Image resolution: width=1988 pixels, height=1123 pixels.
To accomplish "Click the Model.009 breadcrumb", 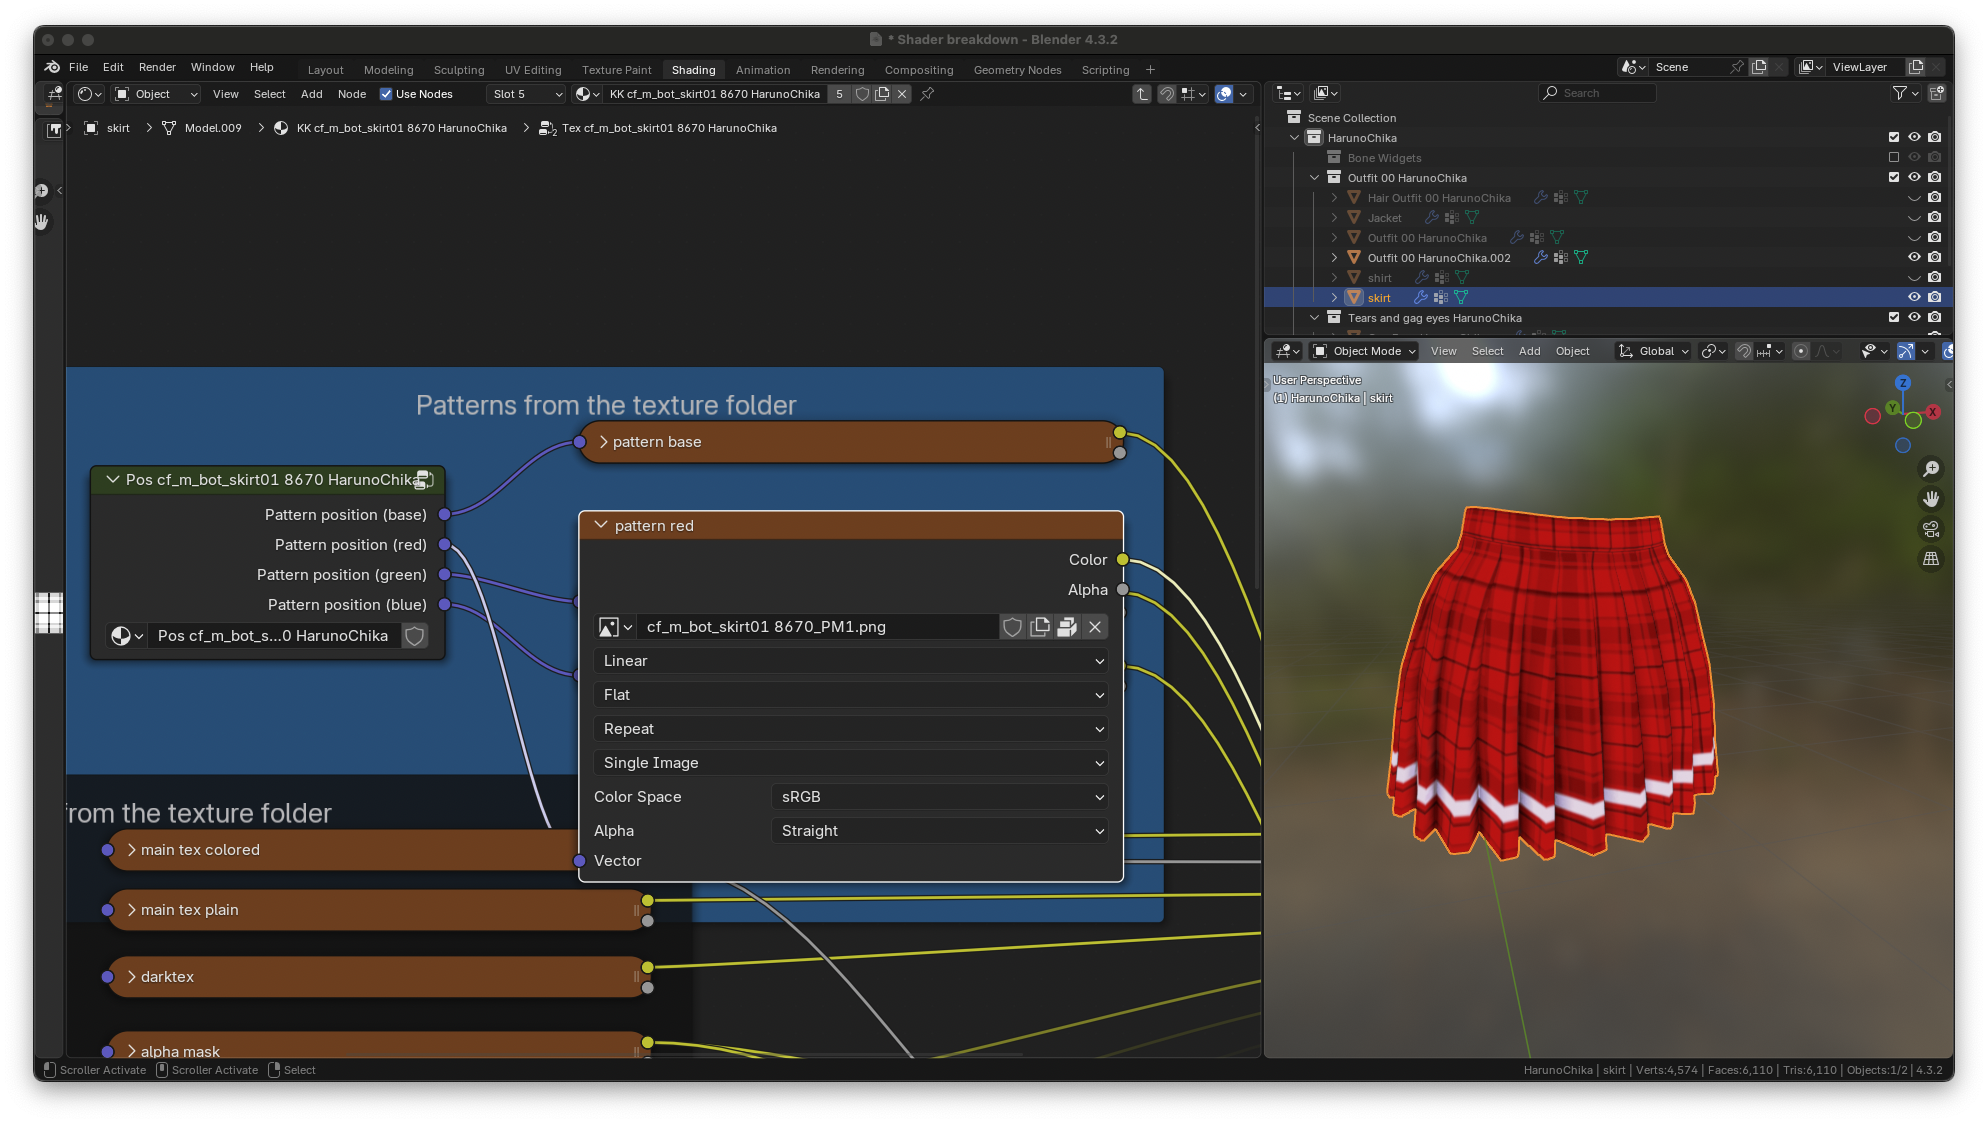I will click(212, 128).
